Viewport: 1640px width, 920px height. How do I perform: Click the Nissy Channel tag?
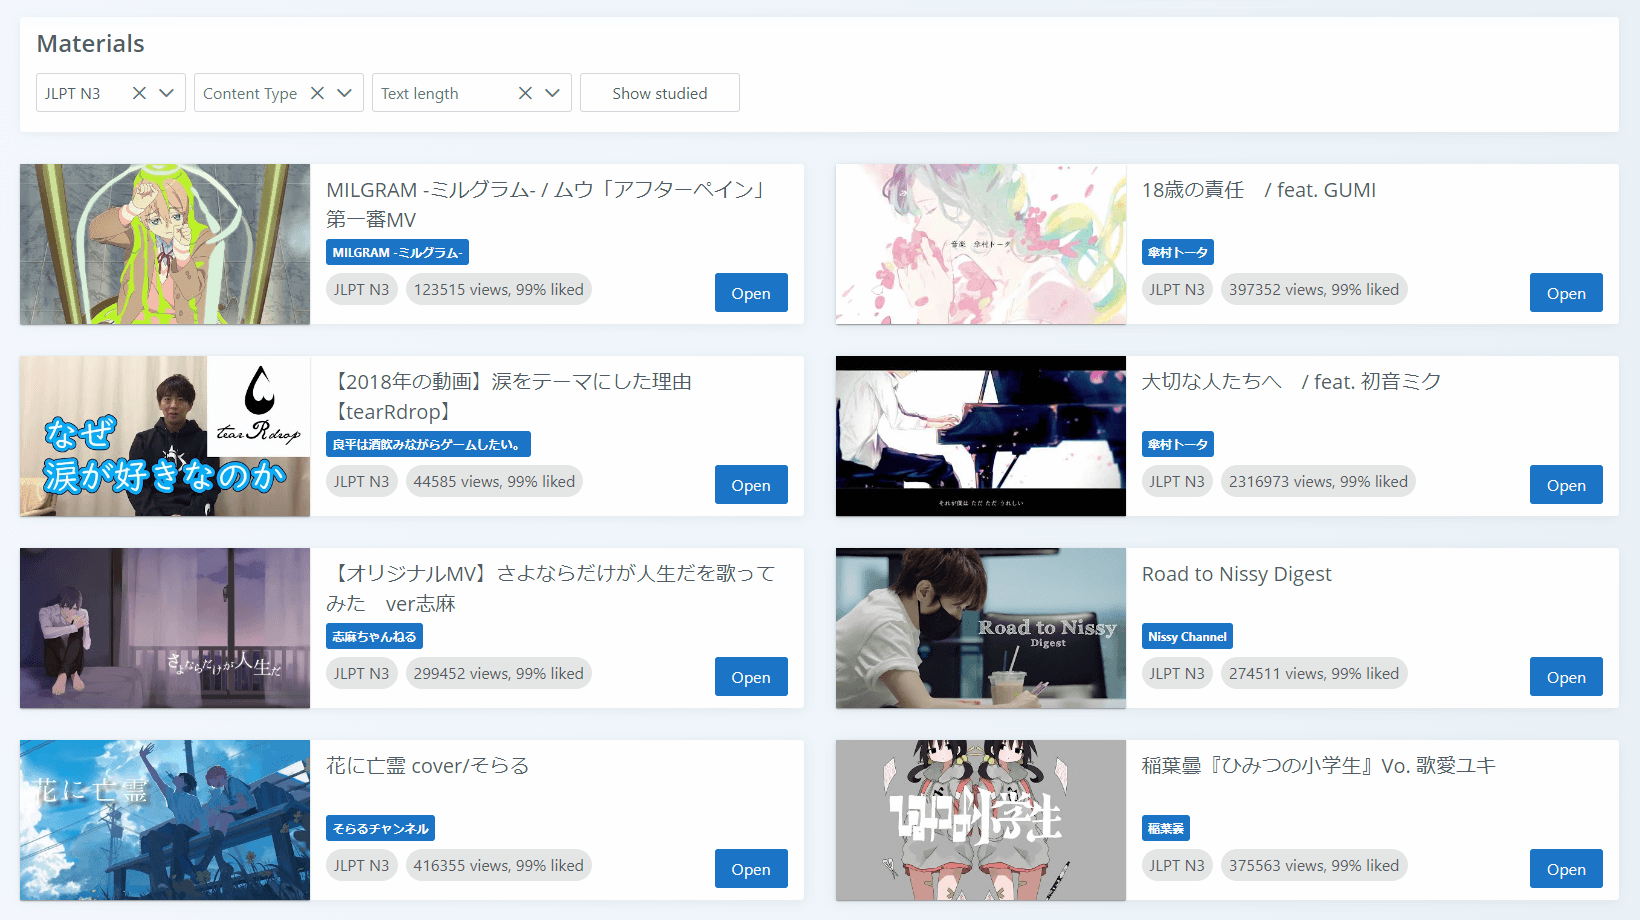1187,637
